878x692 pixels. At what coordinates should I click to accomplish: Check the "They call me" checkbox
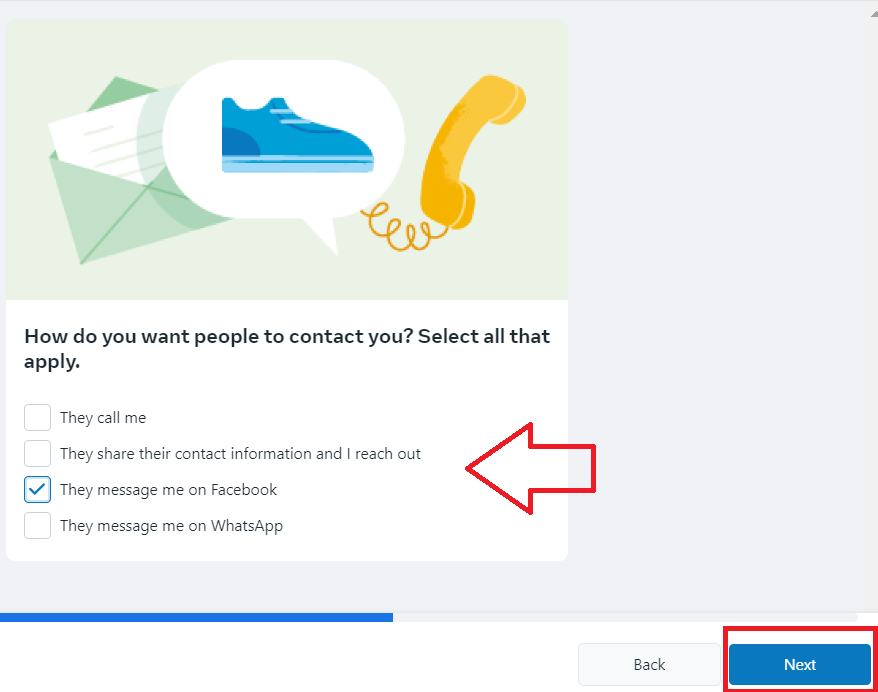tap(38, 418)
